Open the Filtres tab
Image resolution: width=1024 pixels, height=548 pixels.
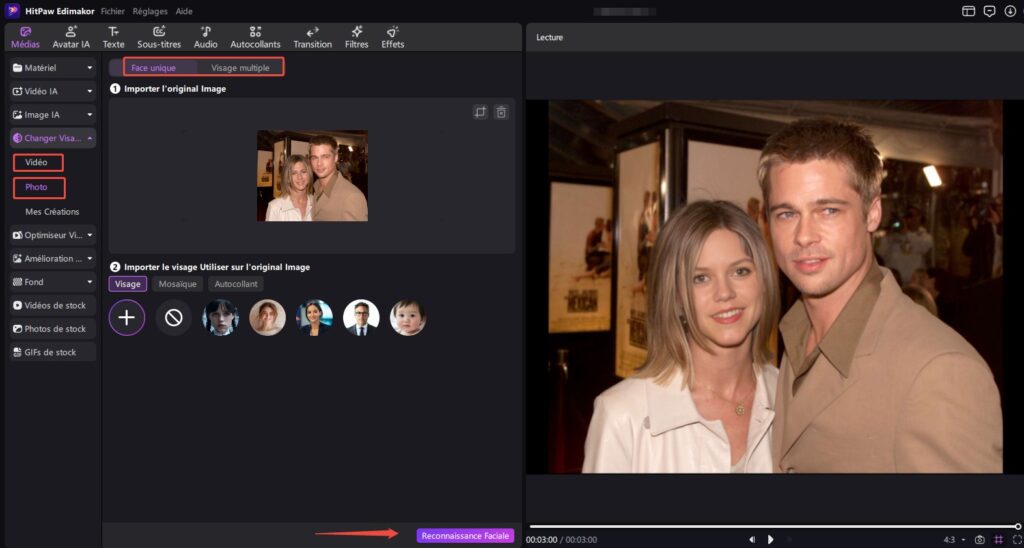[x=357, y=37]
